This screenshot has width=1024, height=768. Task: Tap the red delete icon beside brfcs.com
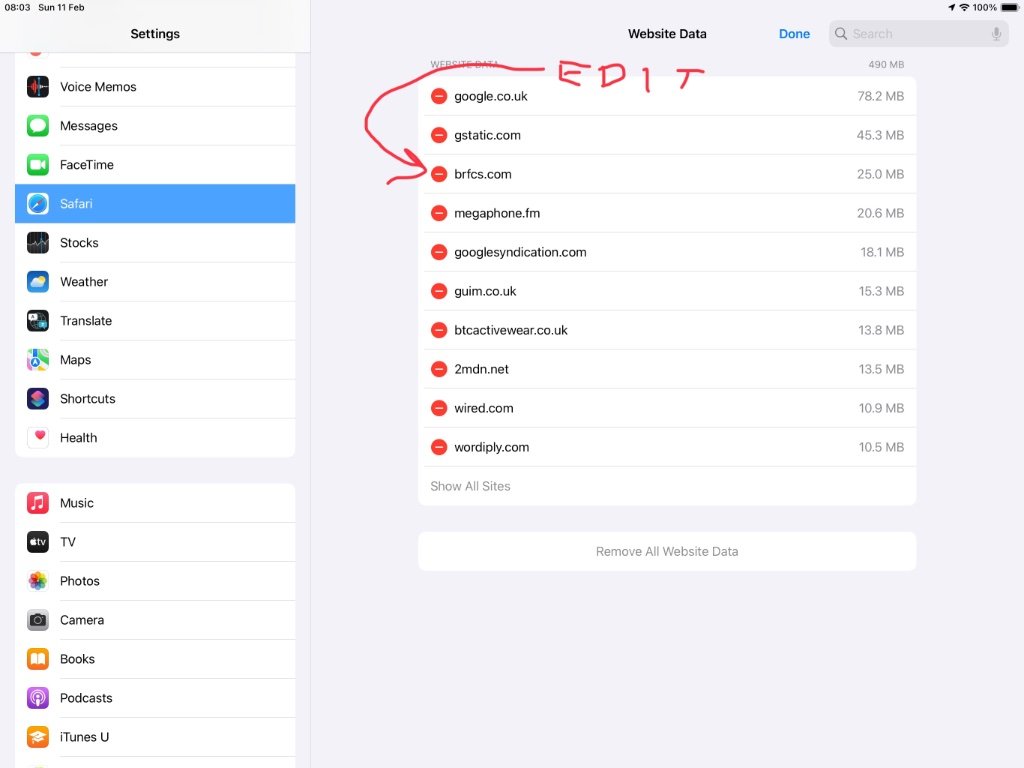point(439,174)
